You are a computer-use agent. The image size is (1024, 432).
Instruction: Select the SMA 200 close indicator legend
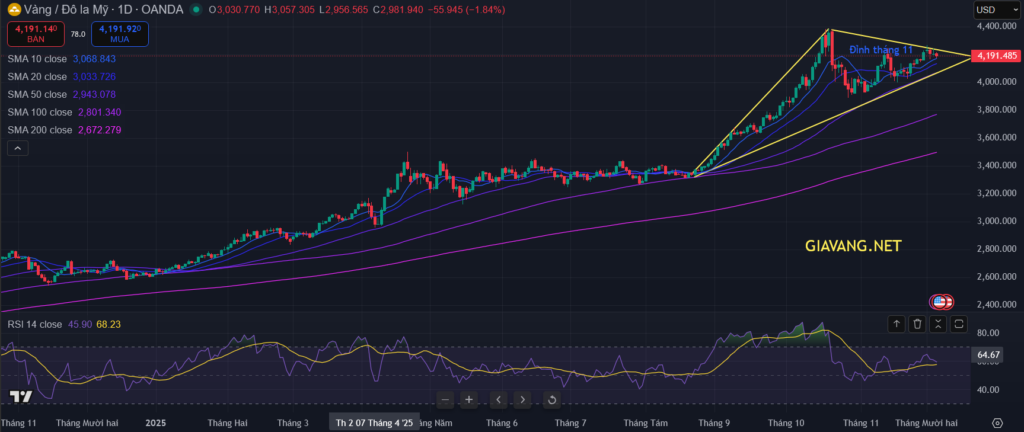(40, 130)
